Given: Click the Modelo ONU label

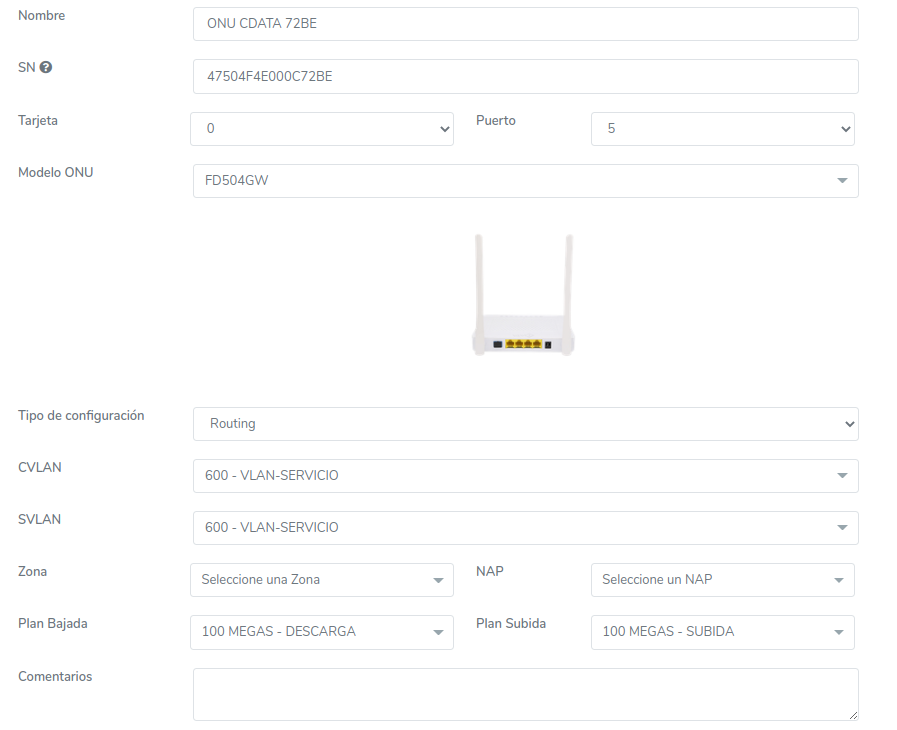Looking at the screenshot, I should tap(56, 172).
